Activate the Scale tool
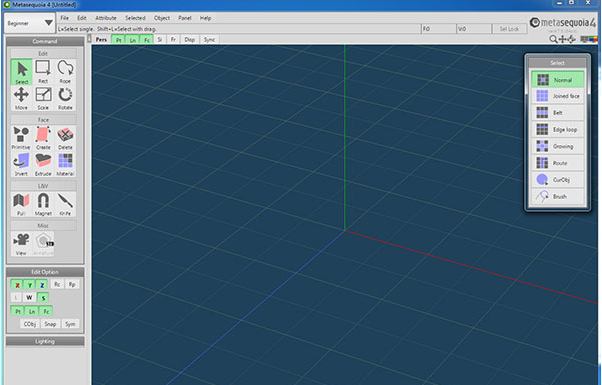Viewport: 602px width, 385px height. [43, 98]
